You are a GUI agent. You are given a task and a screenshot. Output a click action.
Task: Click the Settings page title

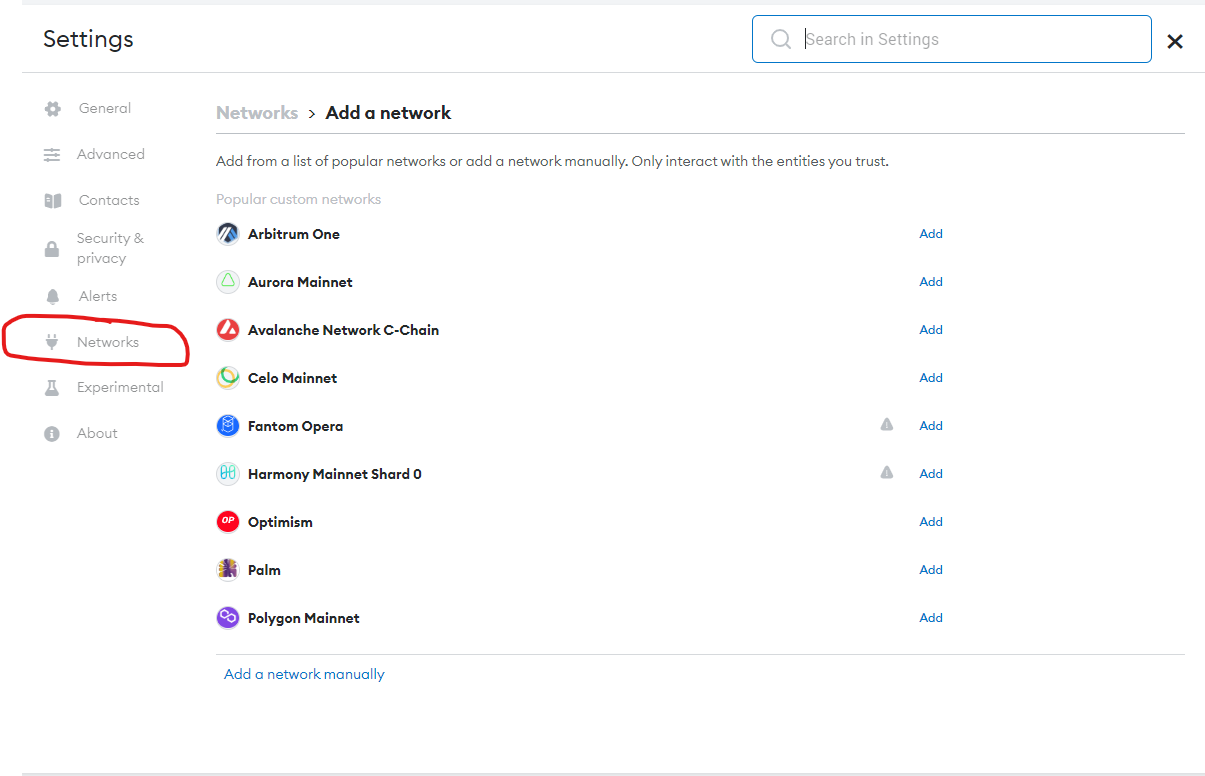(88, 39)
